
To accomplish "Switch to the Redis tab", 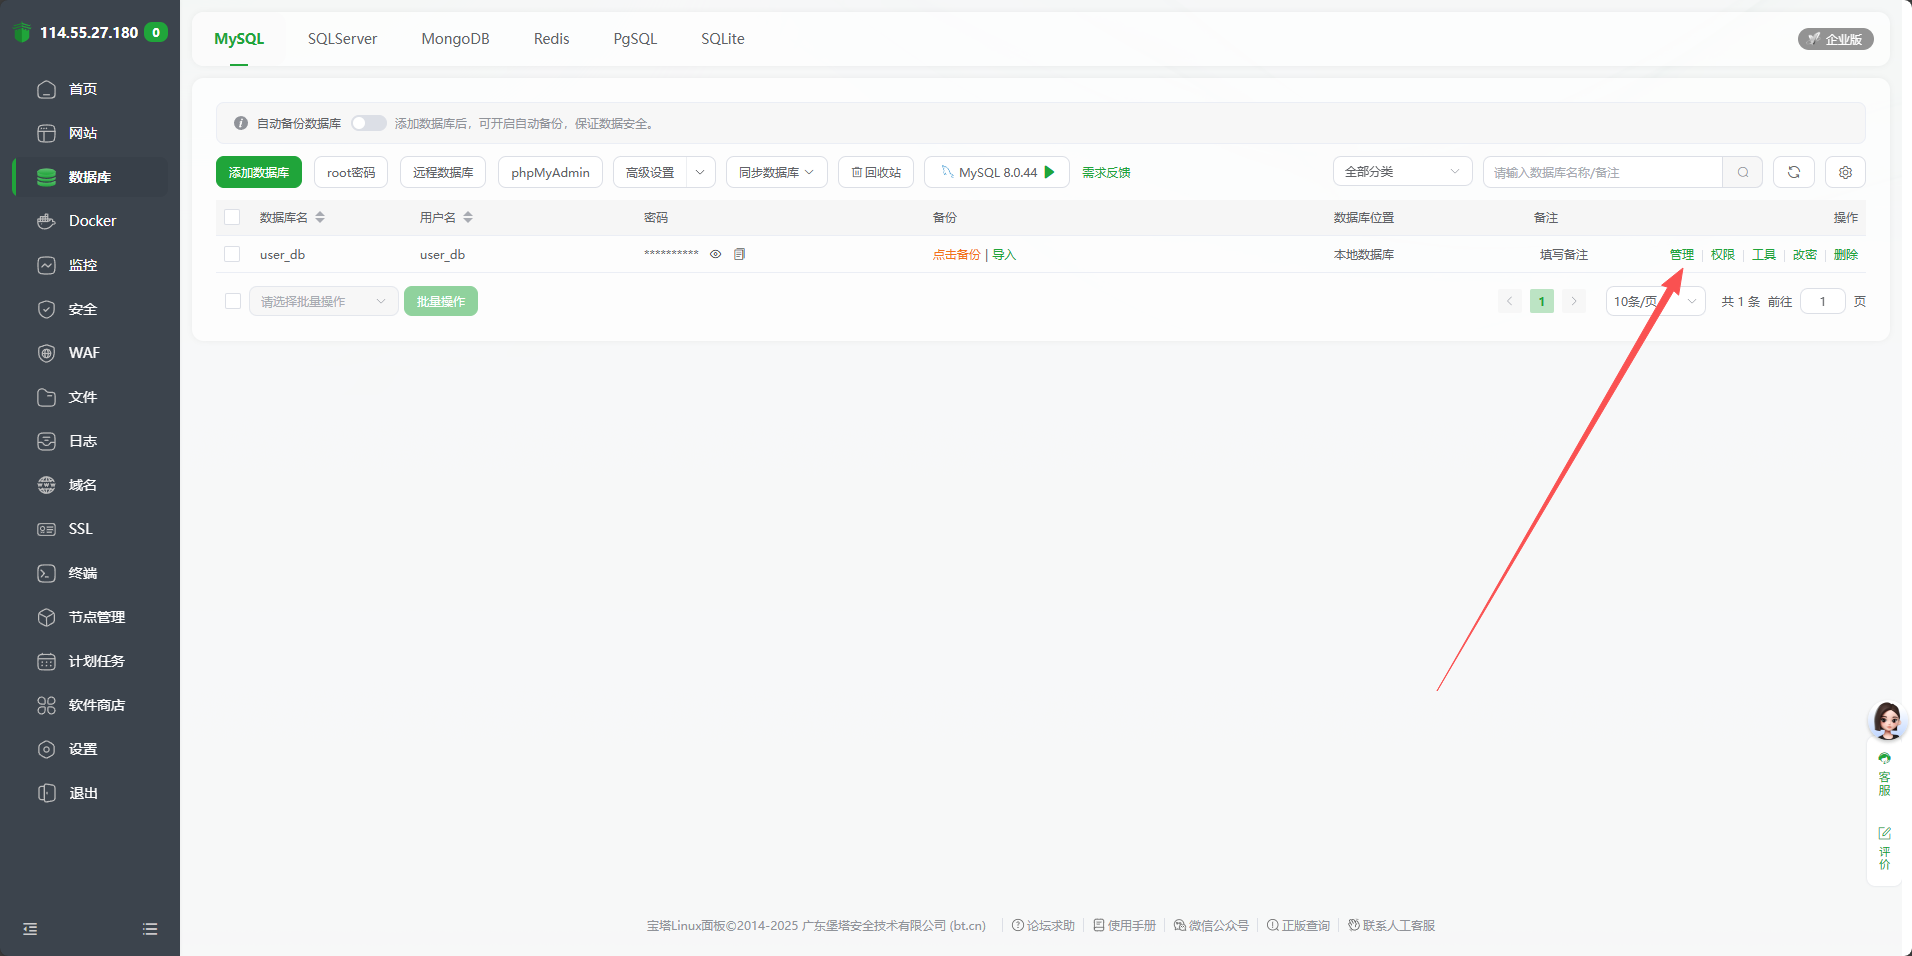I will 551,39.
